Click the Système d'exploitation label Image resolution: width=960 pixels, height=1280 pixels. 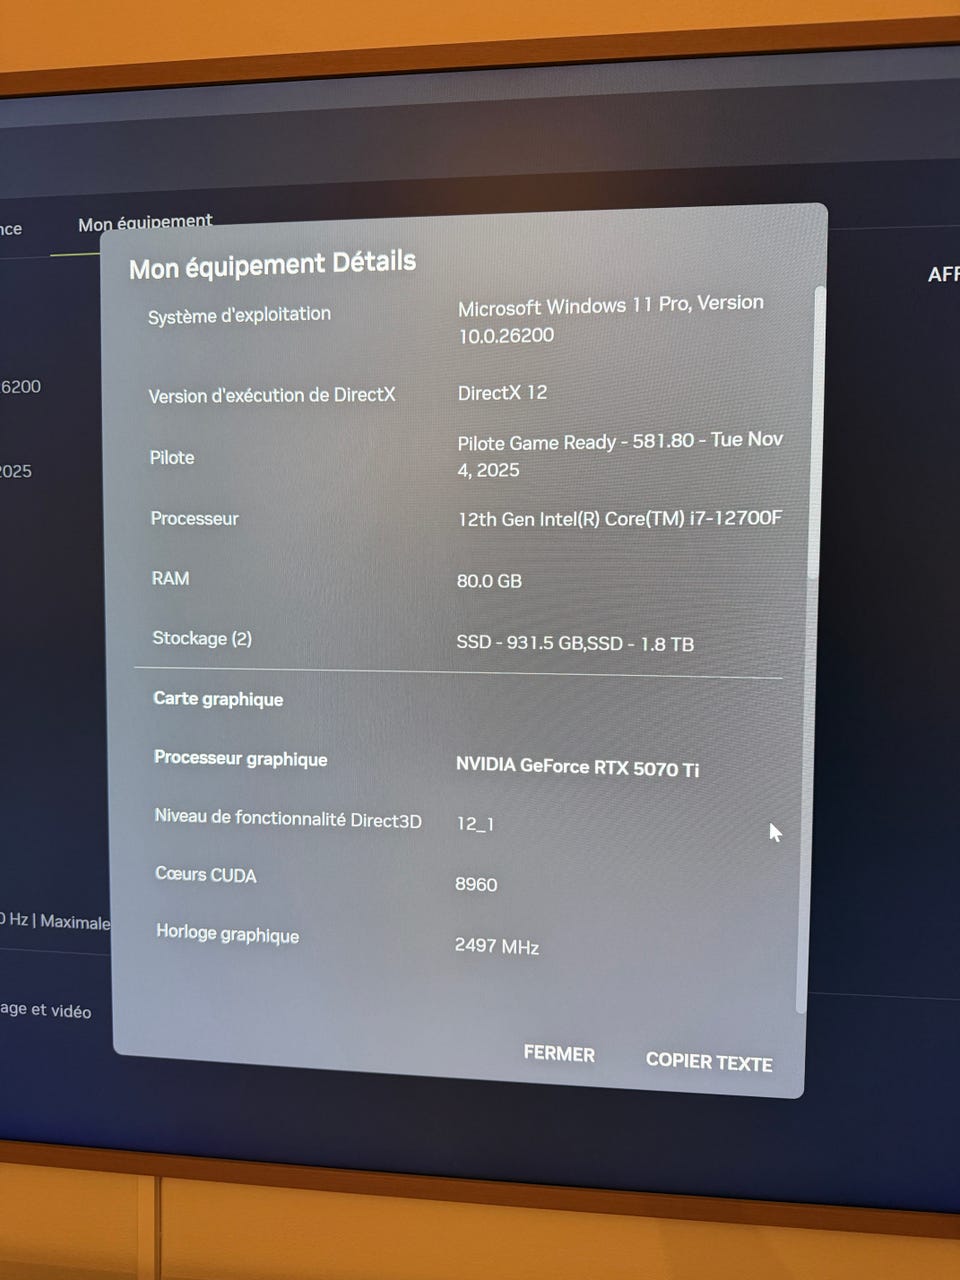click(x=239, y=315)
